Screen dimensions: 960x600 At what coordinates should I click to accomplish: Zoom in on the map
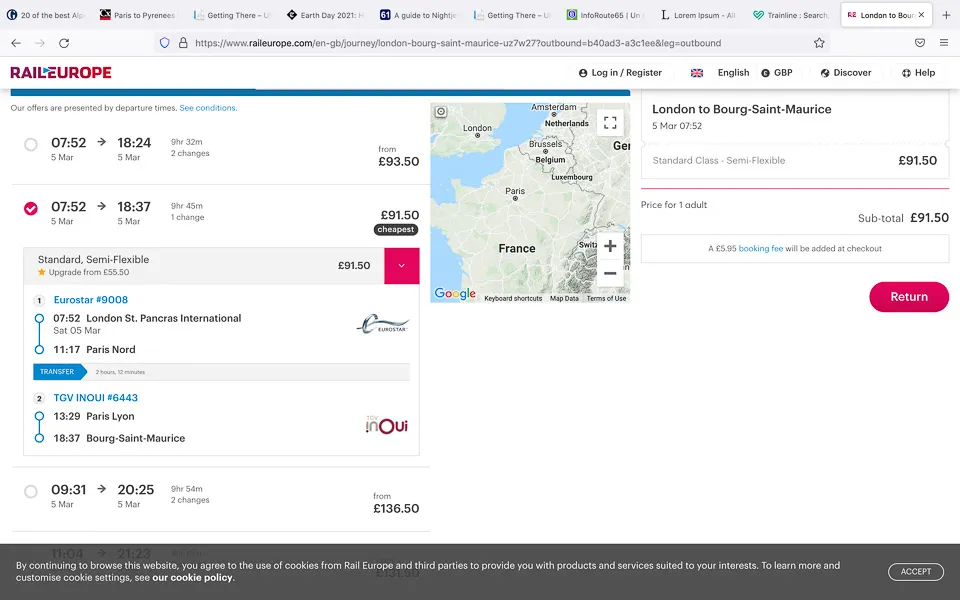[x=610, y=246]
